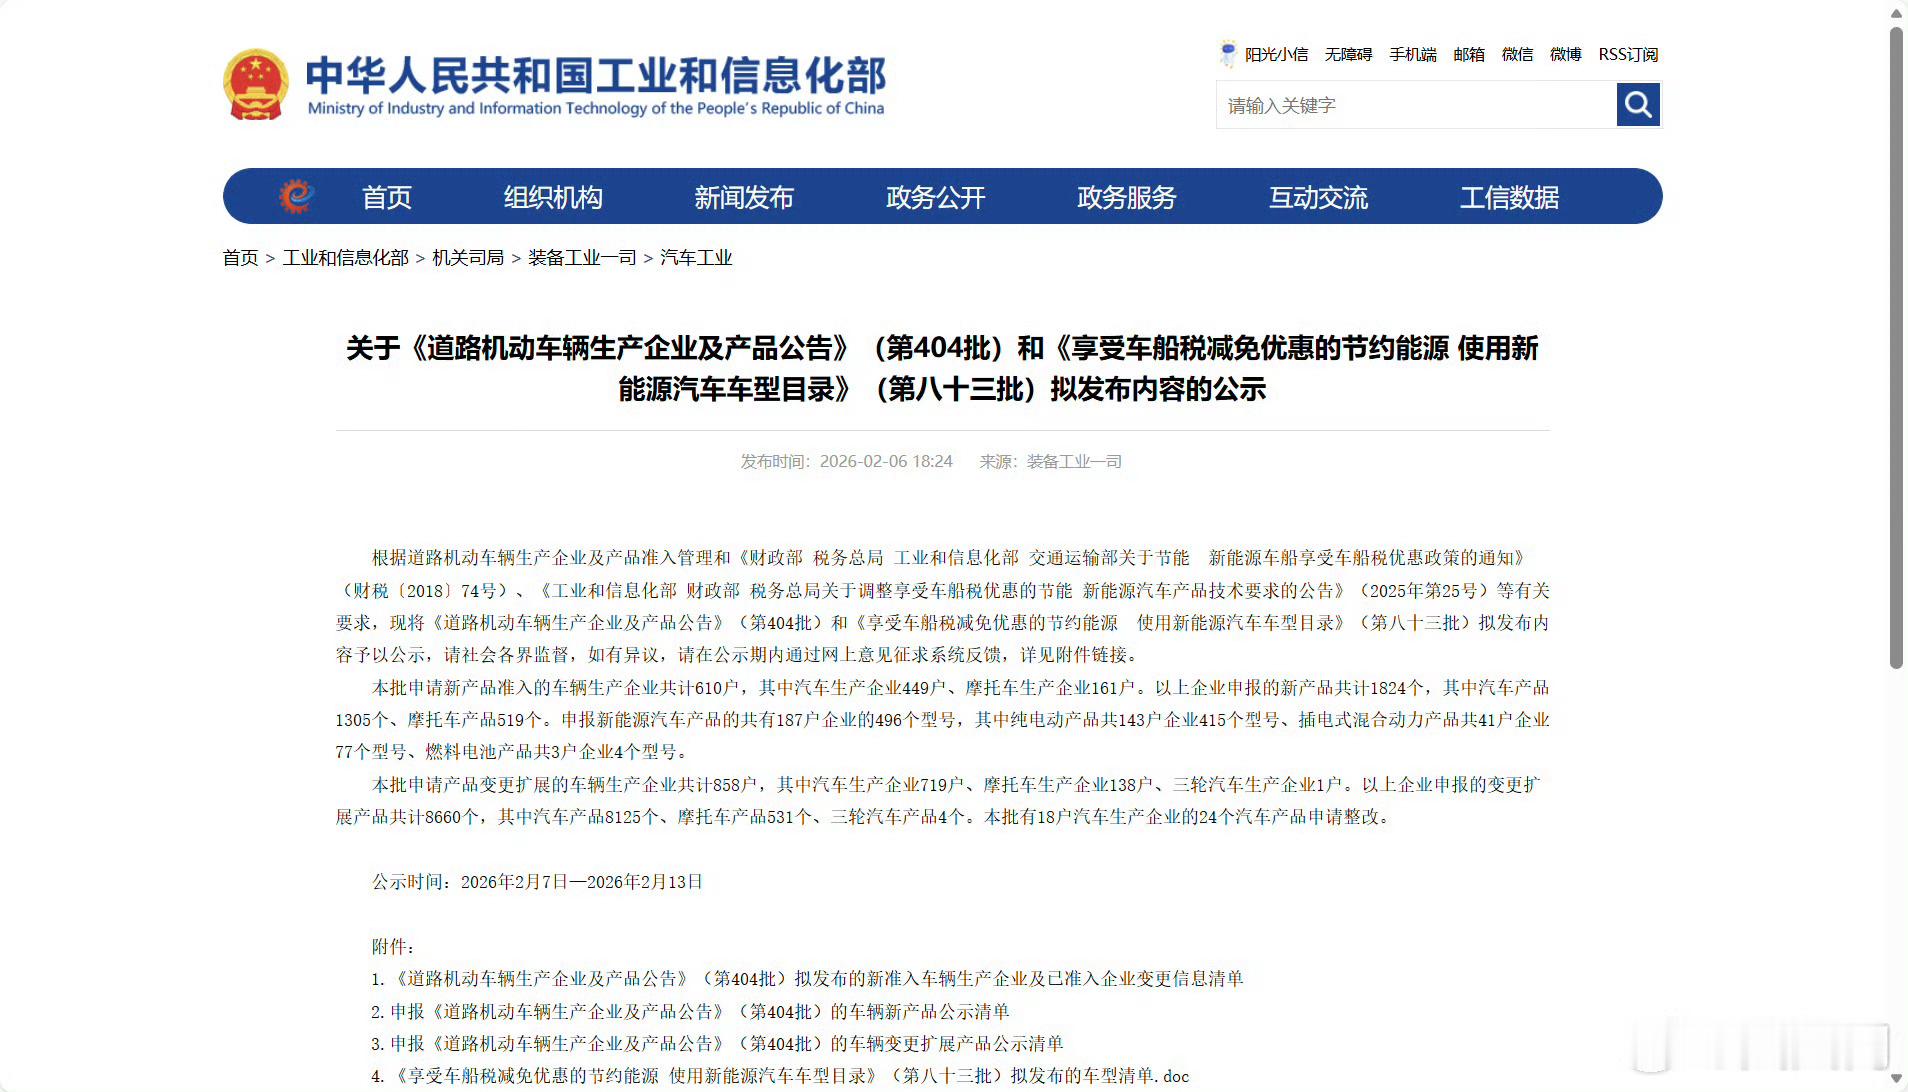The width and height of the screenshot is (1908, 1092).
Task: Click the 微信 link
Action: [1517, 54]
